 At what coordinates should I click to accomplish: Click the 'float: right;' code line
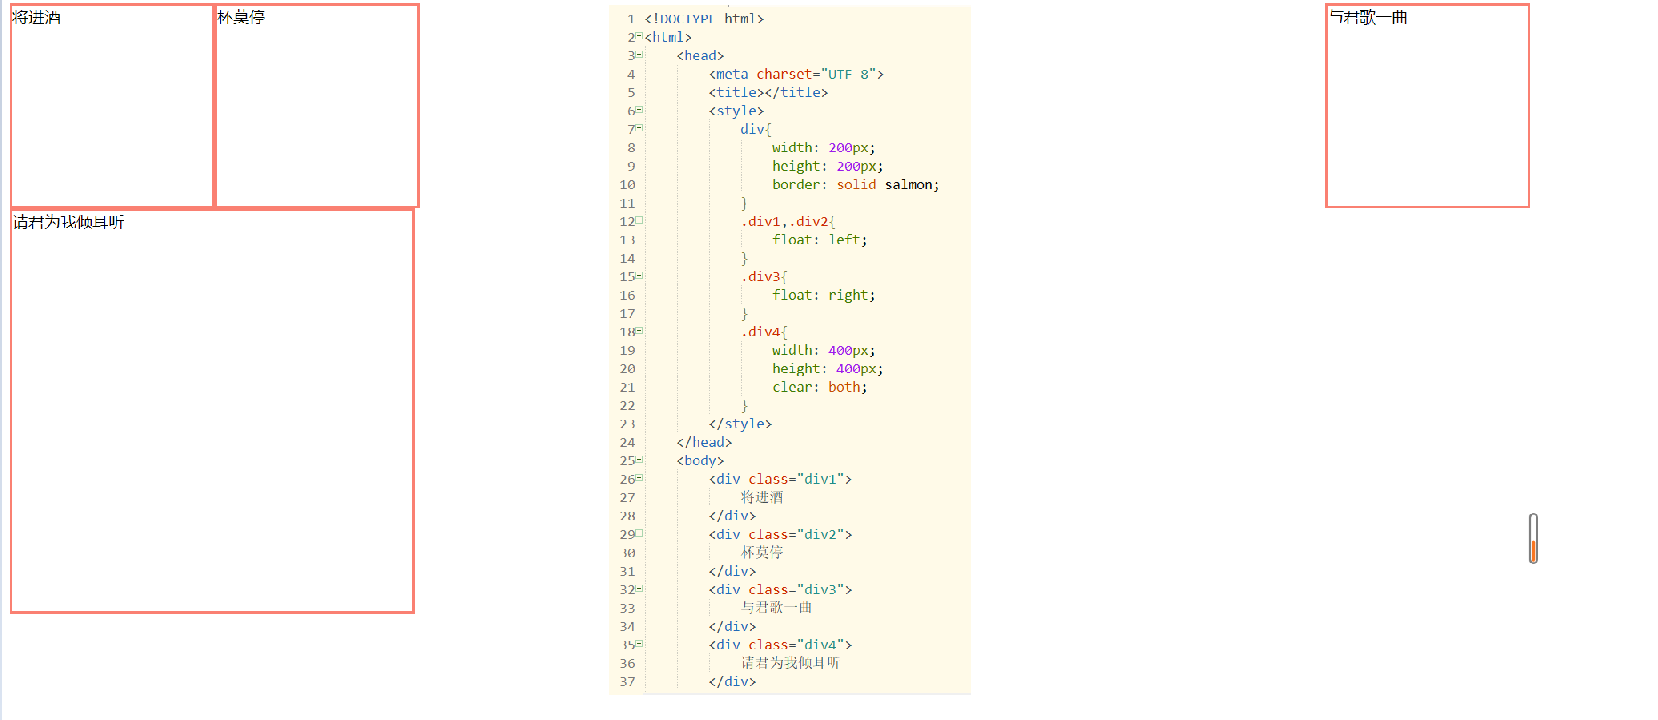[x=823, y=295]
